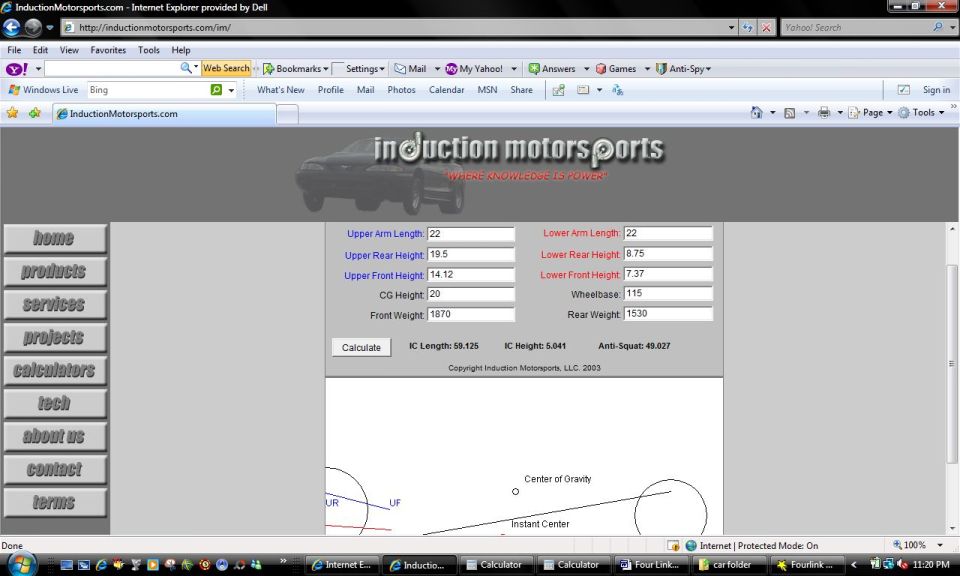Screen dimensions: 960x576
Task: Click the Add to Favorites star icon
Action: 35,113
